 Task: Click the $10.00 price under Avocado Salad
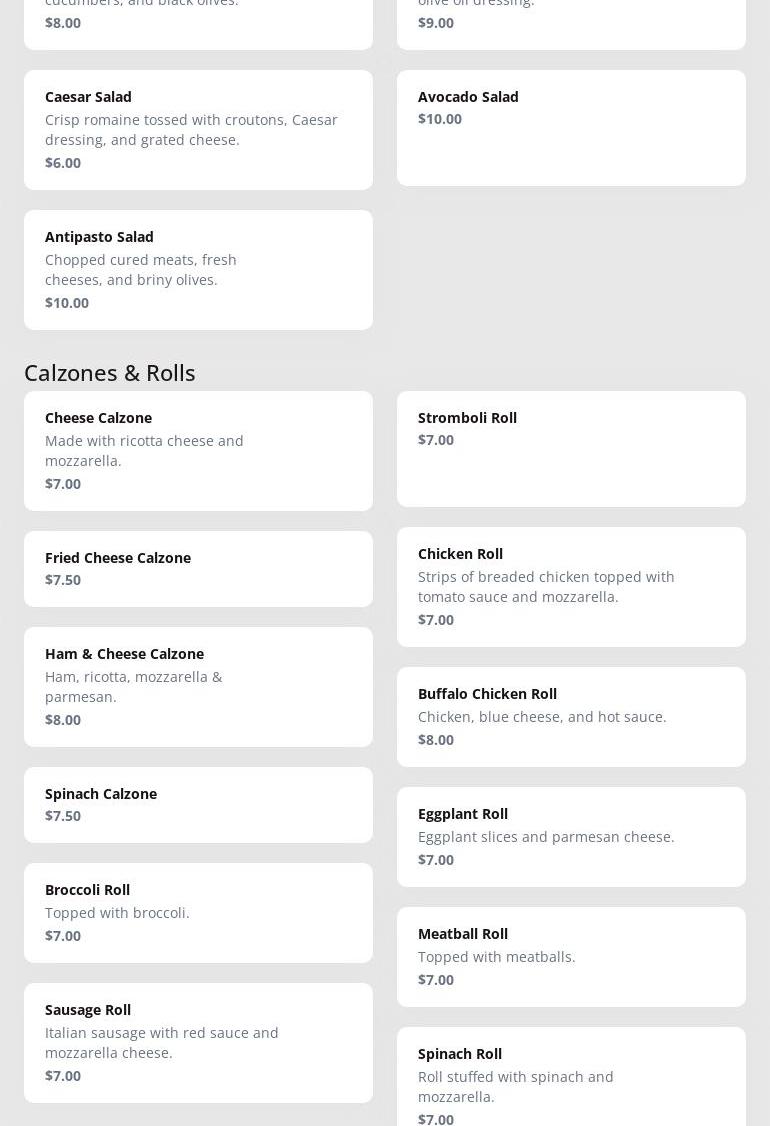click(x=440, y=119)
